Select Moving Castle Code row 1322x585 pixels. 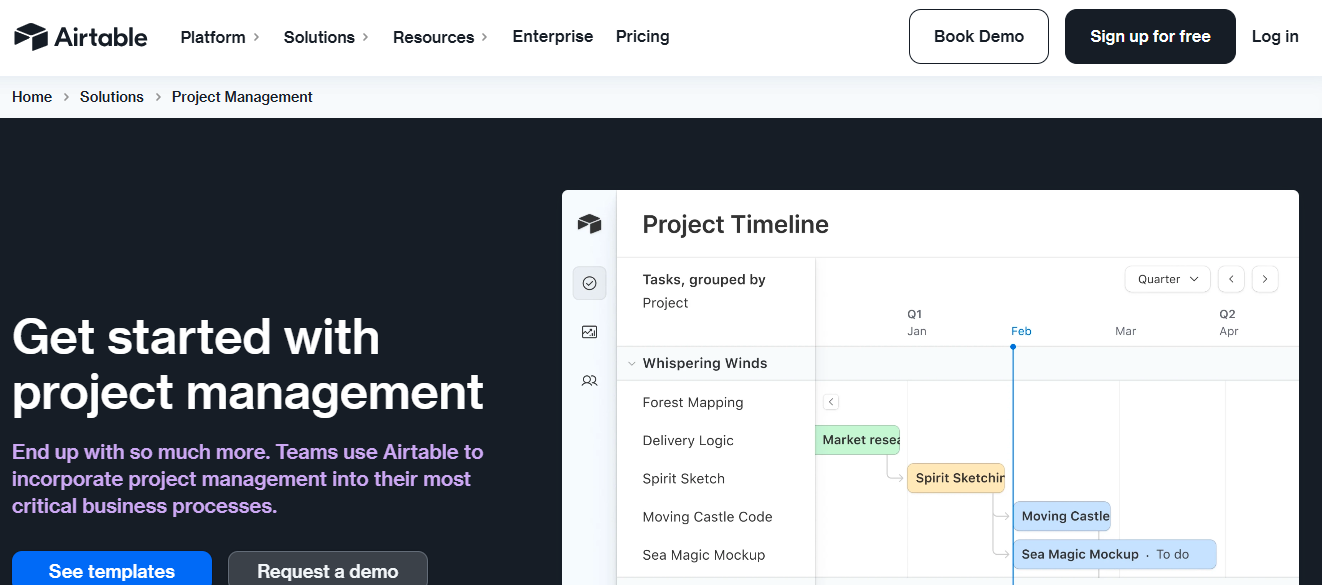[x=708, y=517]
